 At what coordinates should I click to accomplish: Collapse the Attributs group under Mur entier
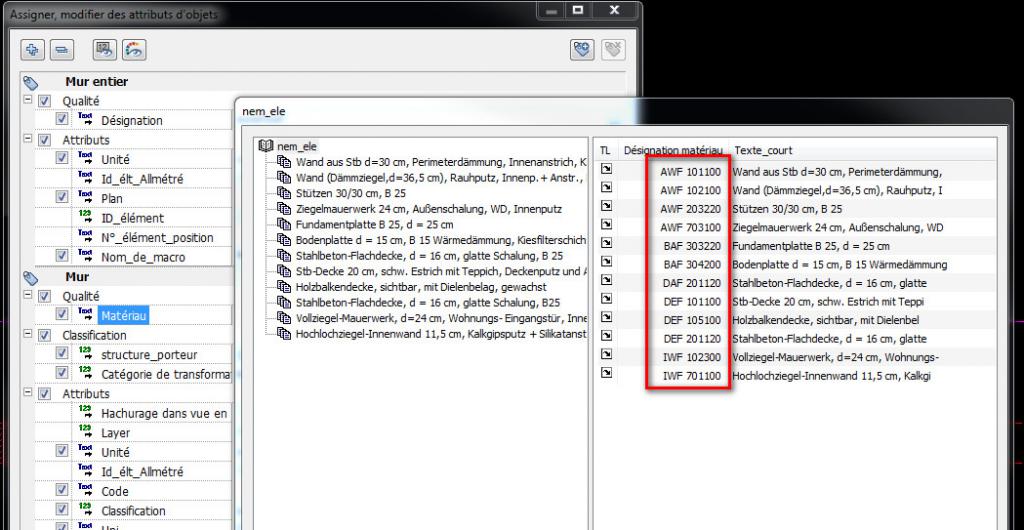point(27,139)
